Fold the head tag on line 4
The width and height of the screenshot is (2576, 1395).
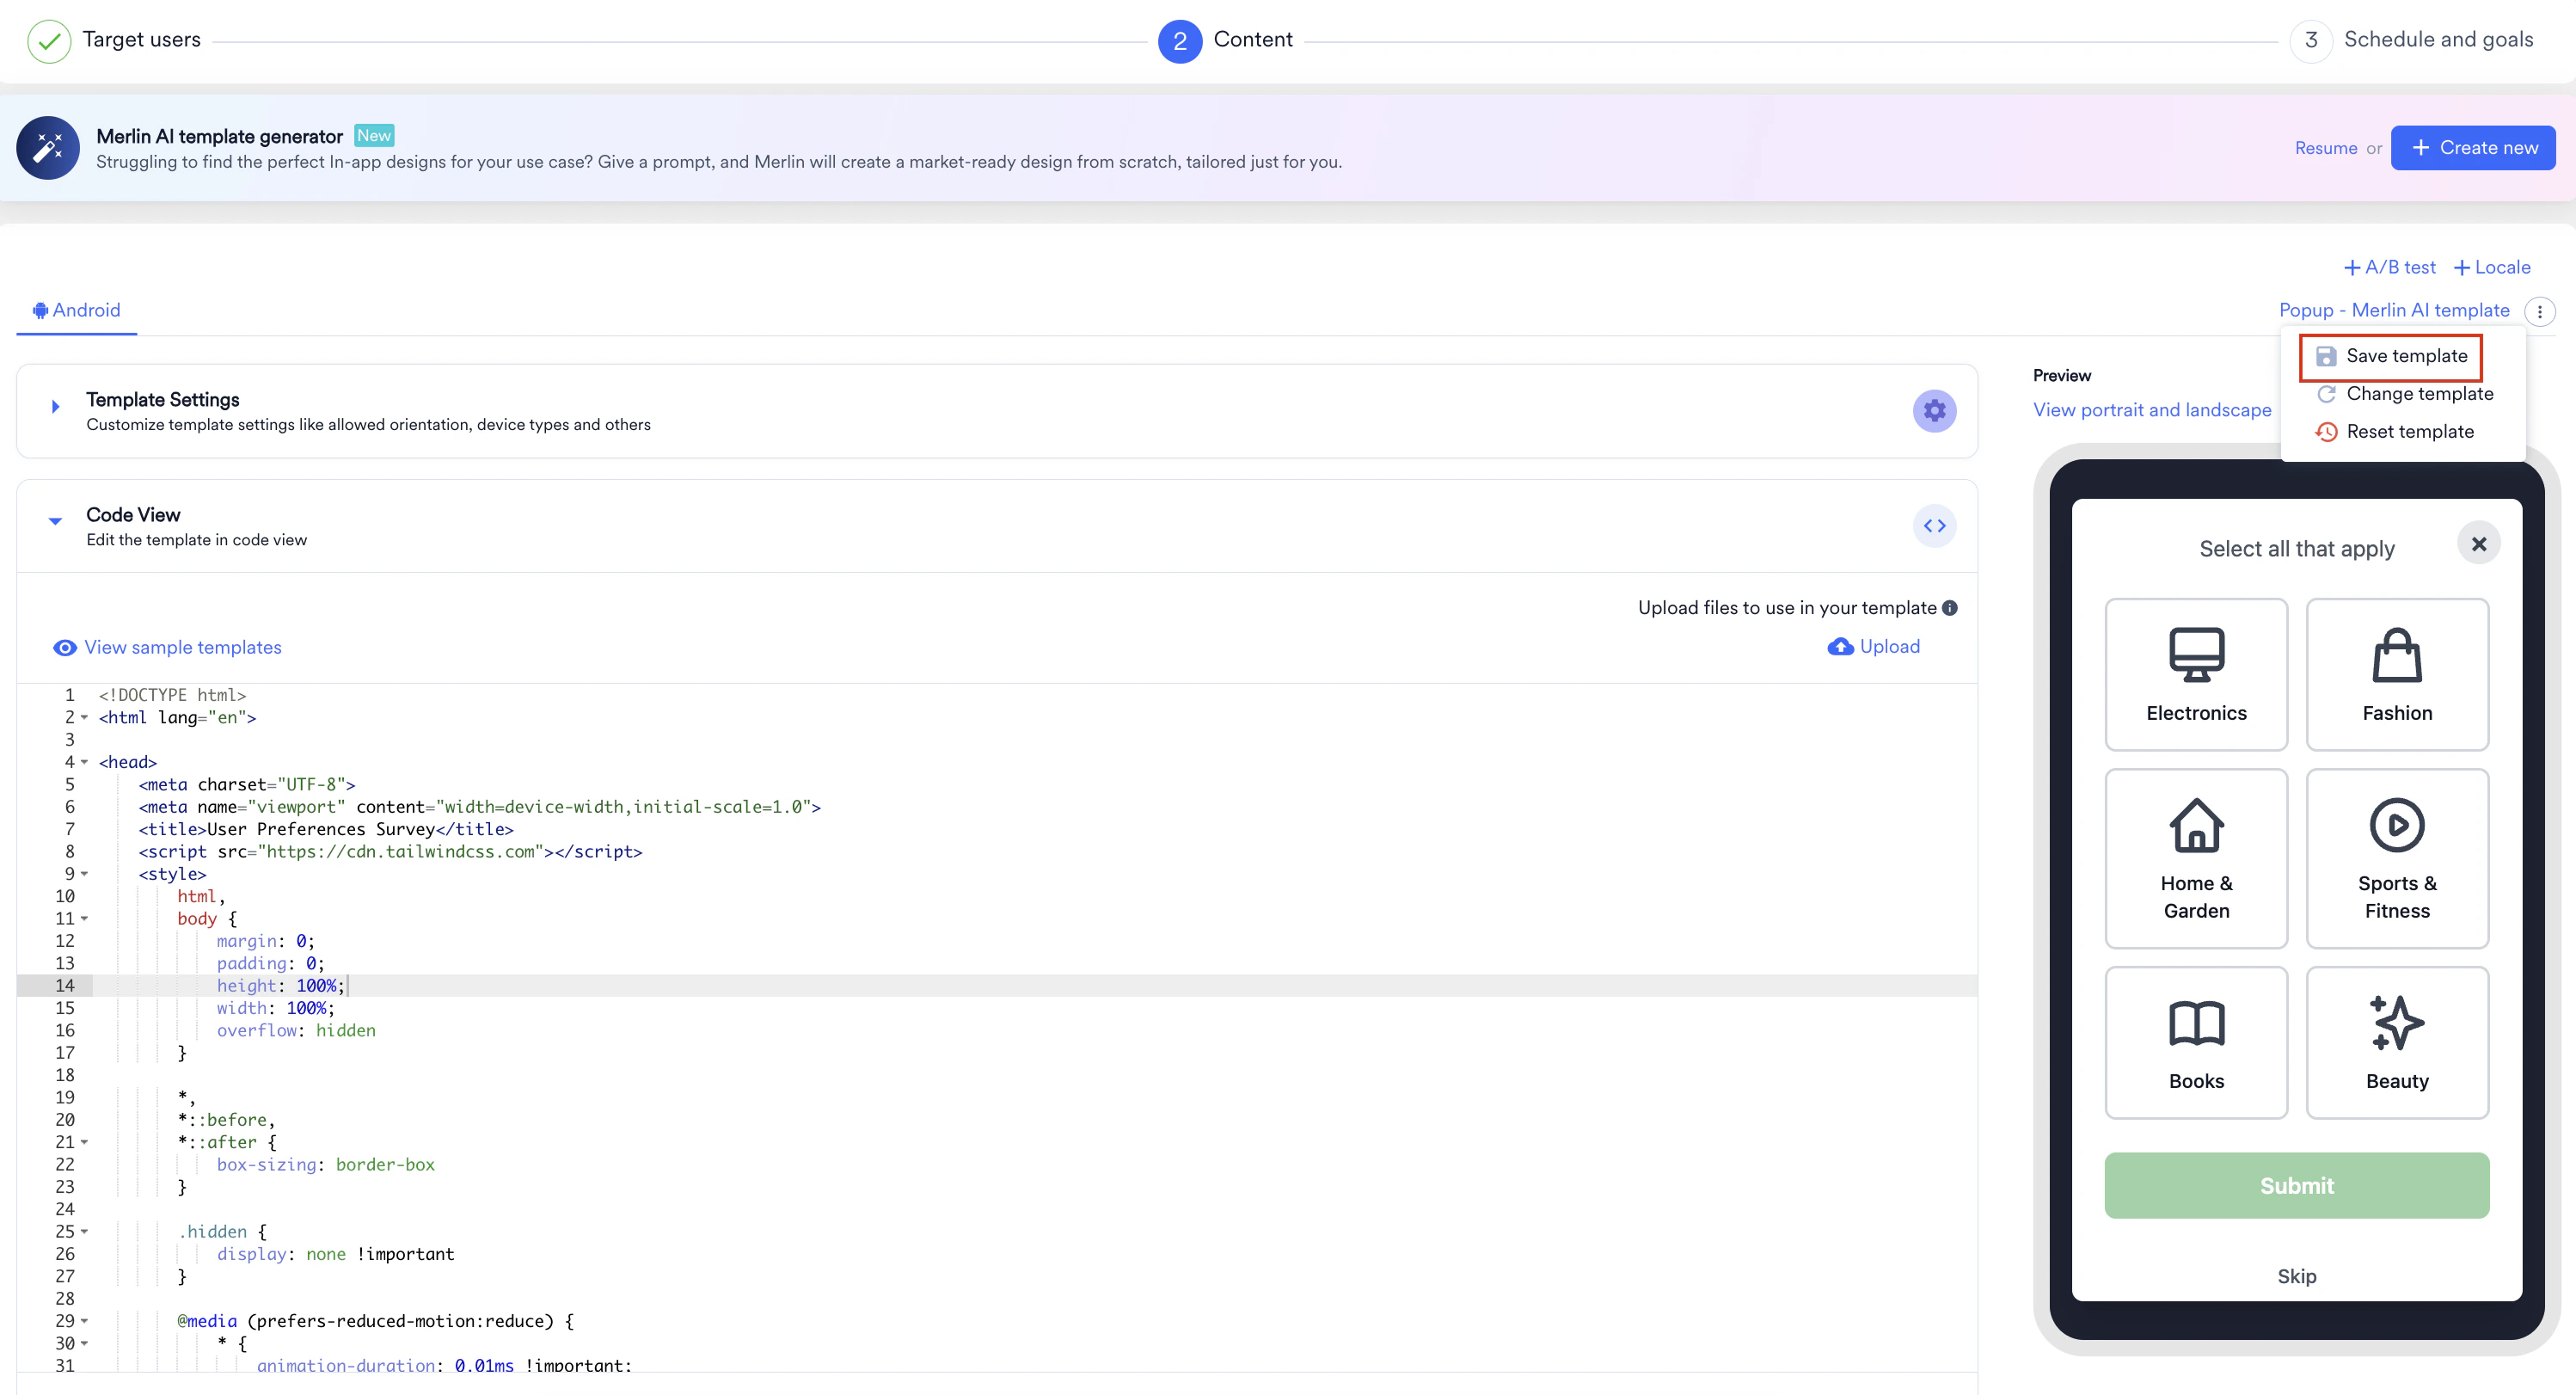[x=85, y=762]
